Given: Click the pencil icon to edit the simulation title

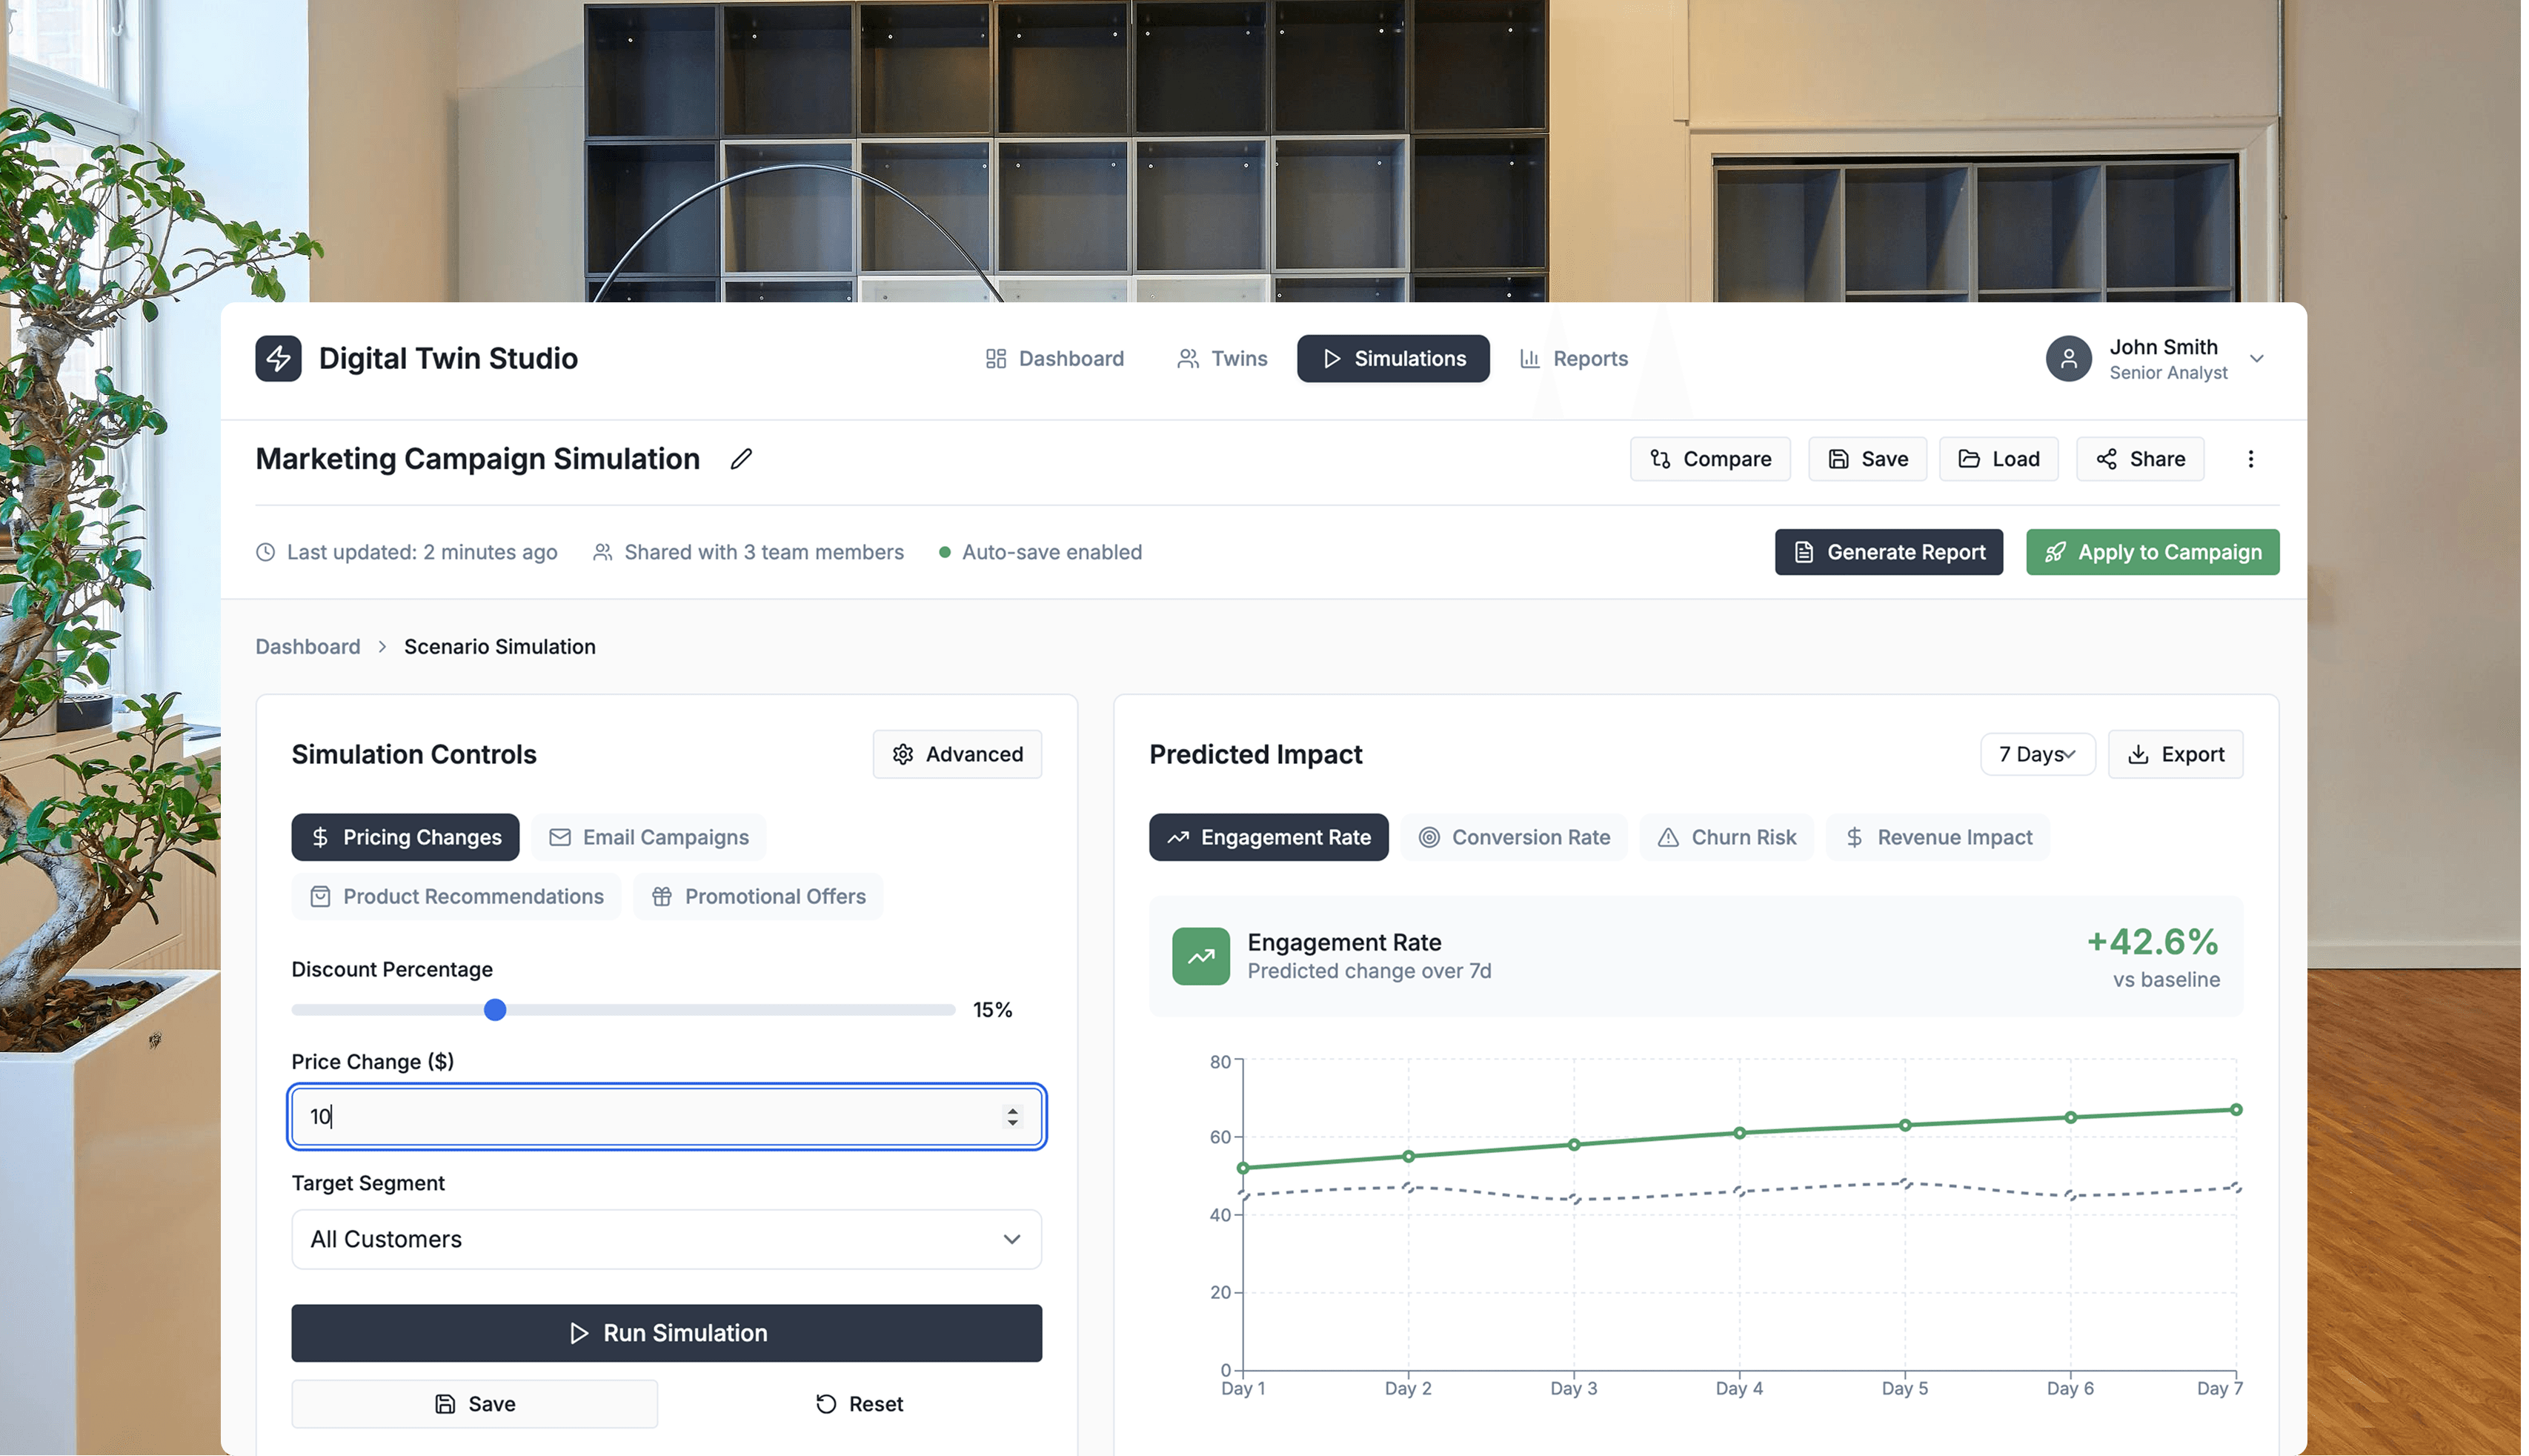Looking at the screenshot, I should point(741,459).
